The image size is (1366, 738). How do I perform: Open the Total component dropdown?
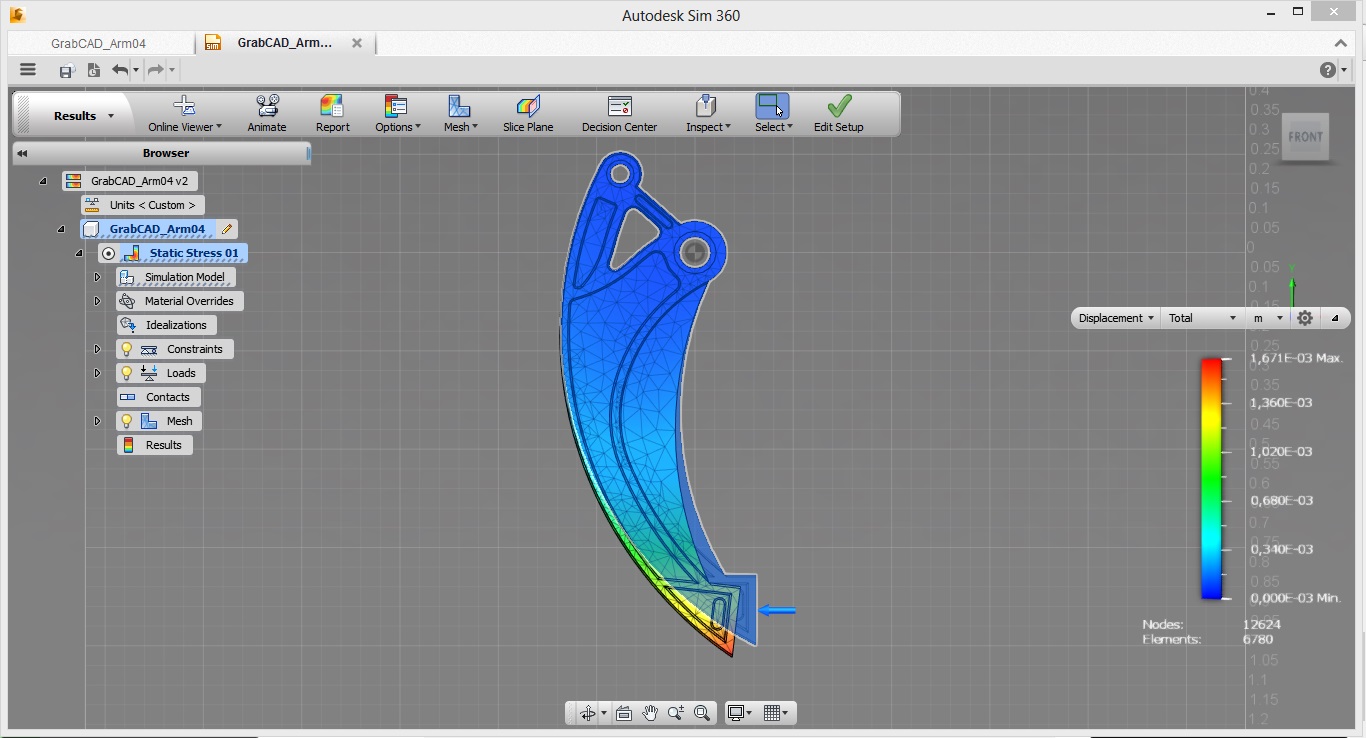tap(1203, 318)
